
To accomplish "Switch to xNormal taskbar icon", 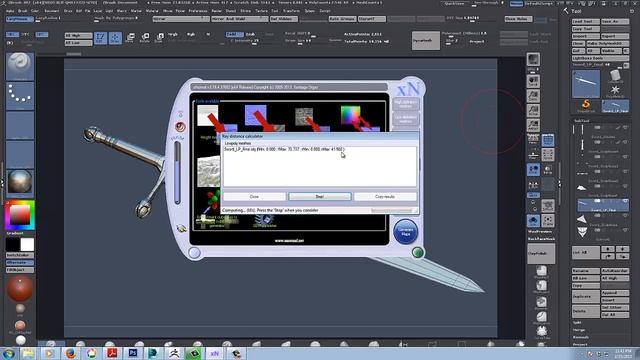I will coord(215,353).
